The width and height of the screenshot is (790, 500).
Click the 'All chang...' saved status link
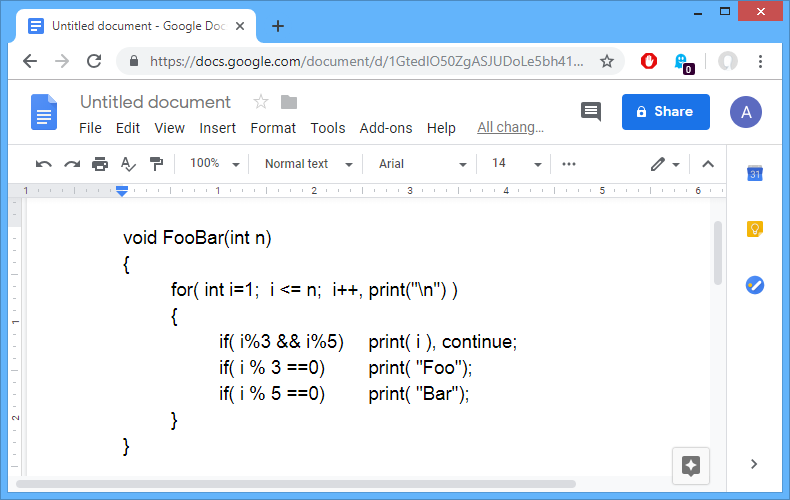tap(510, 128)
